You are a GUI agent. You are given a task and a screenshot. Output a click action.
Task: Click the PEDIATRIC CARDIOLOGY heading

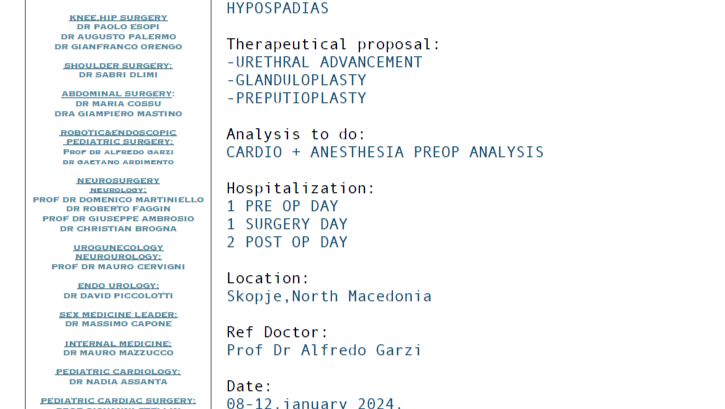(x=118, y=372)
